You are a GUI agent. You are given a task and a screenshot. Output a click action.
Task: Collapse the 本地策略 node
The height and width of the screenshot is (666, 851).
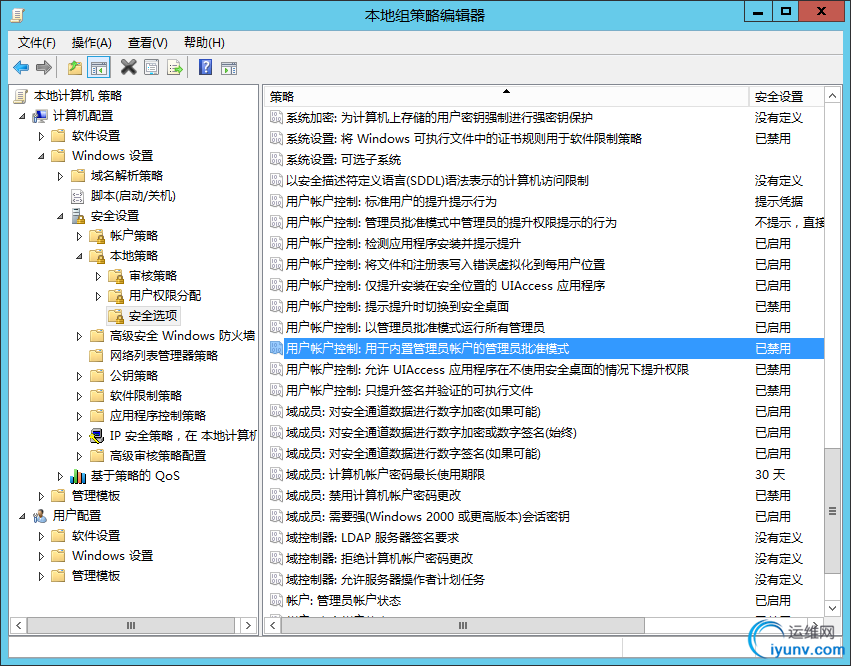(x=79, y=256)
